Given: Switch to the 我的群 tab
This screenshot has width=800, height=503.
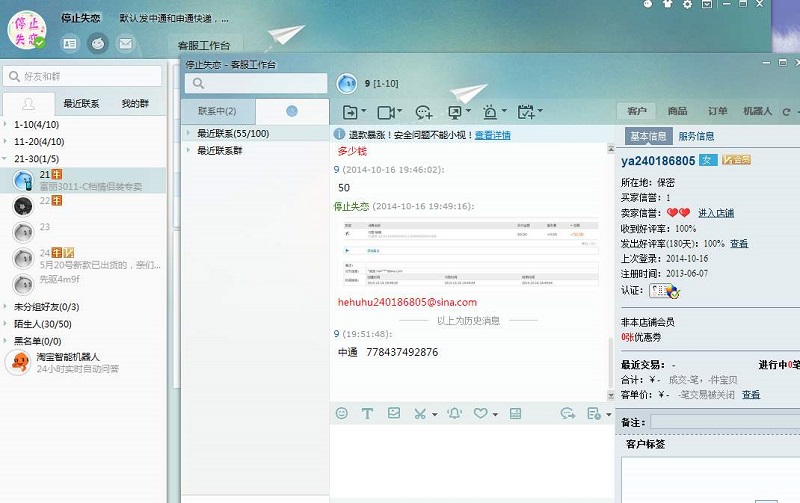Looking at the screenshot, I should (136, 103).
